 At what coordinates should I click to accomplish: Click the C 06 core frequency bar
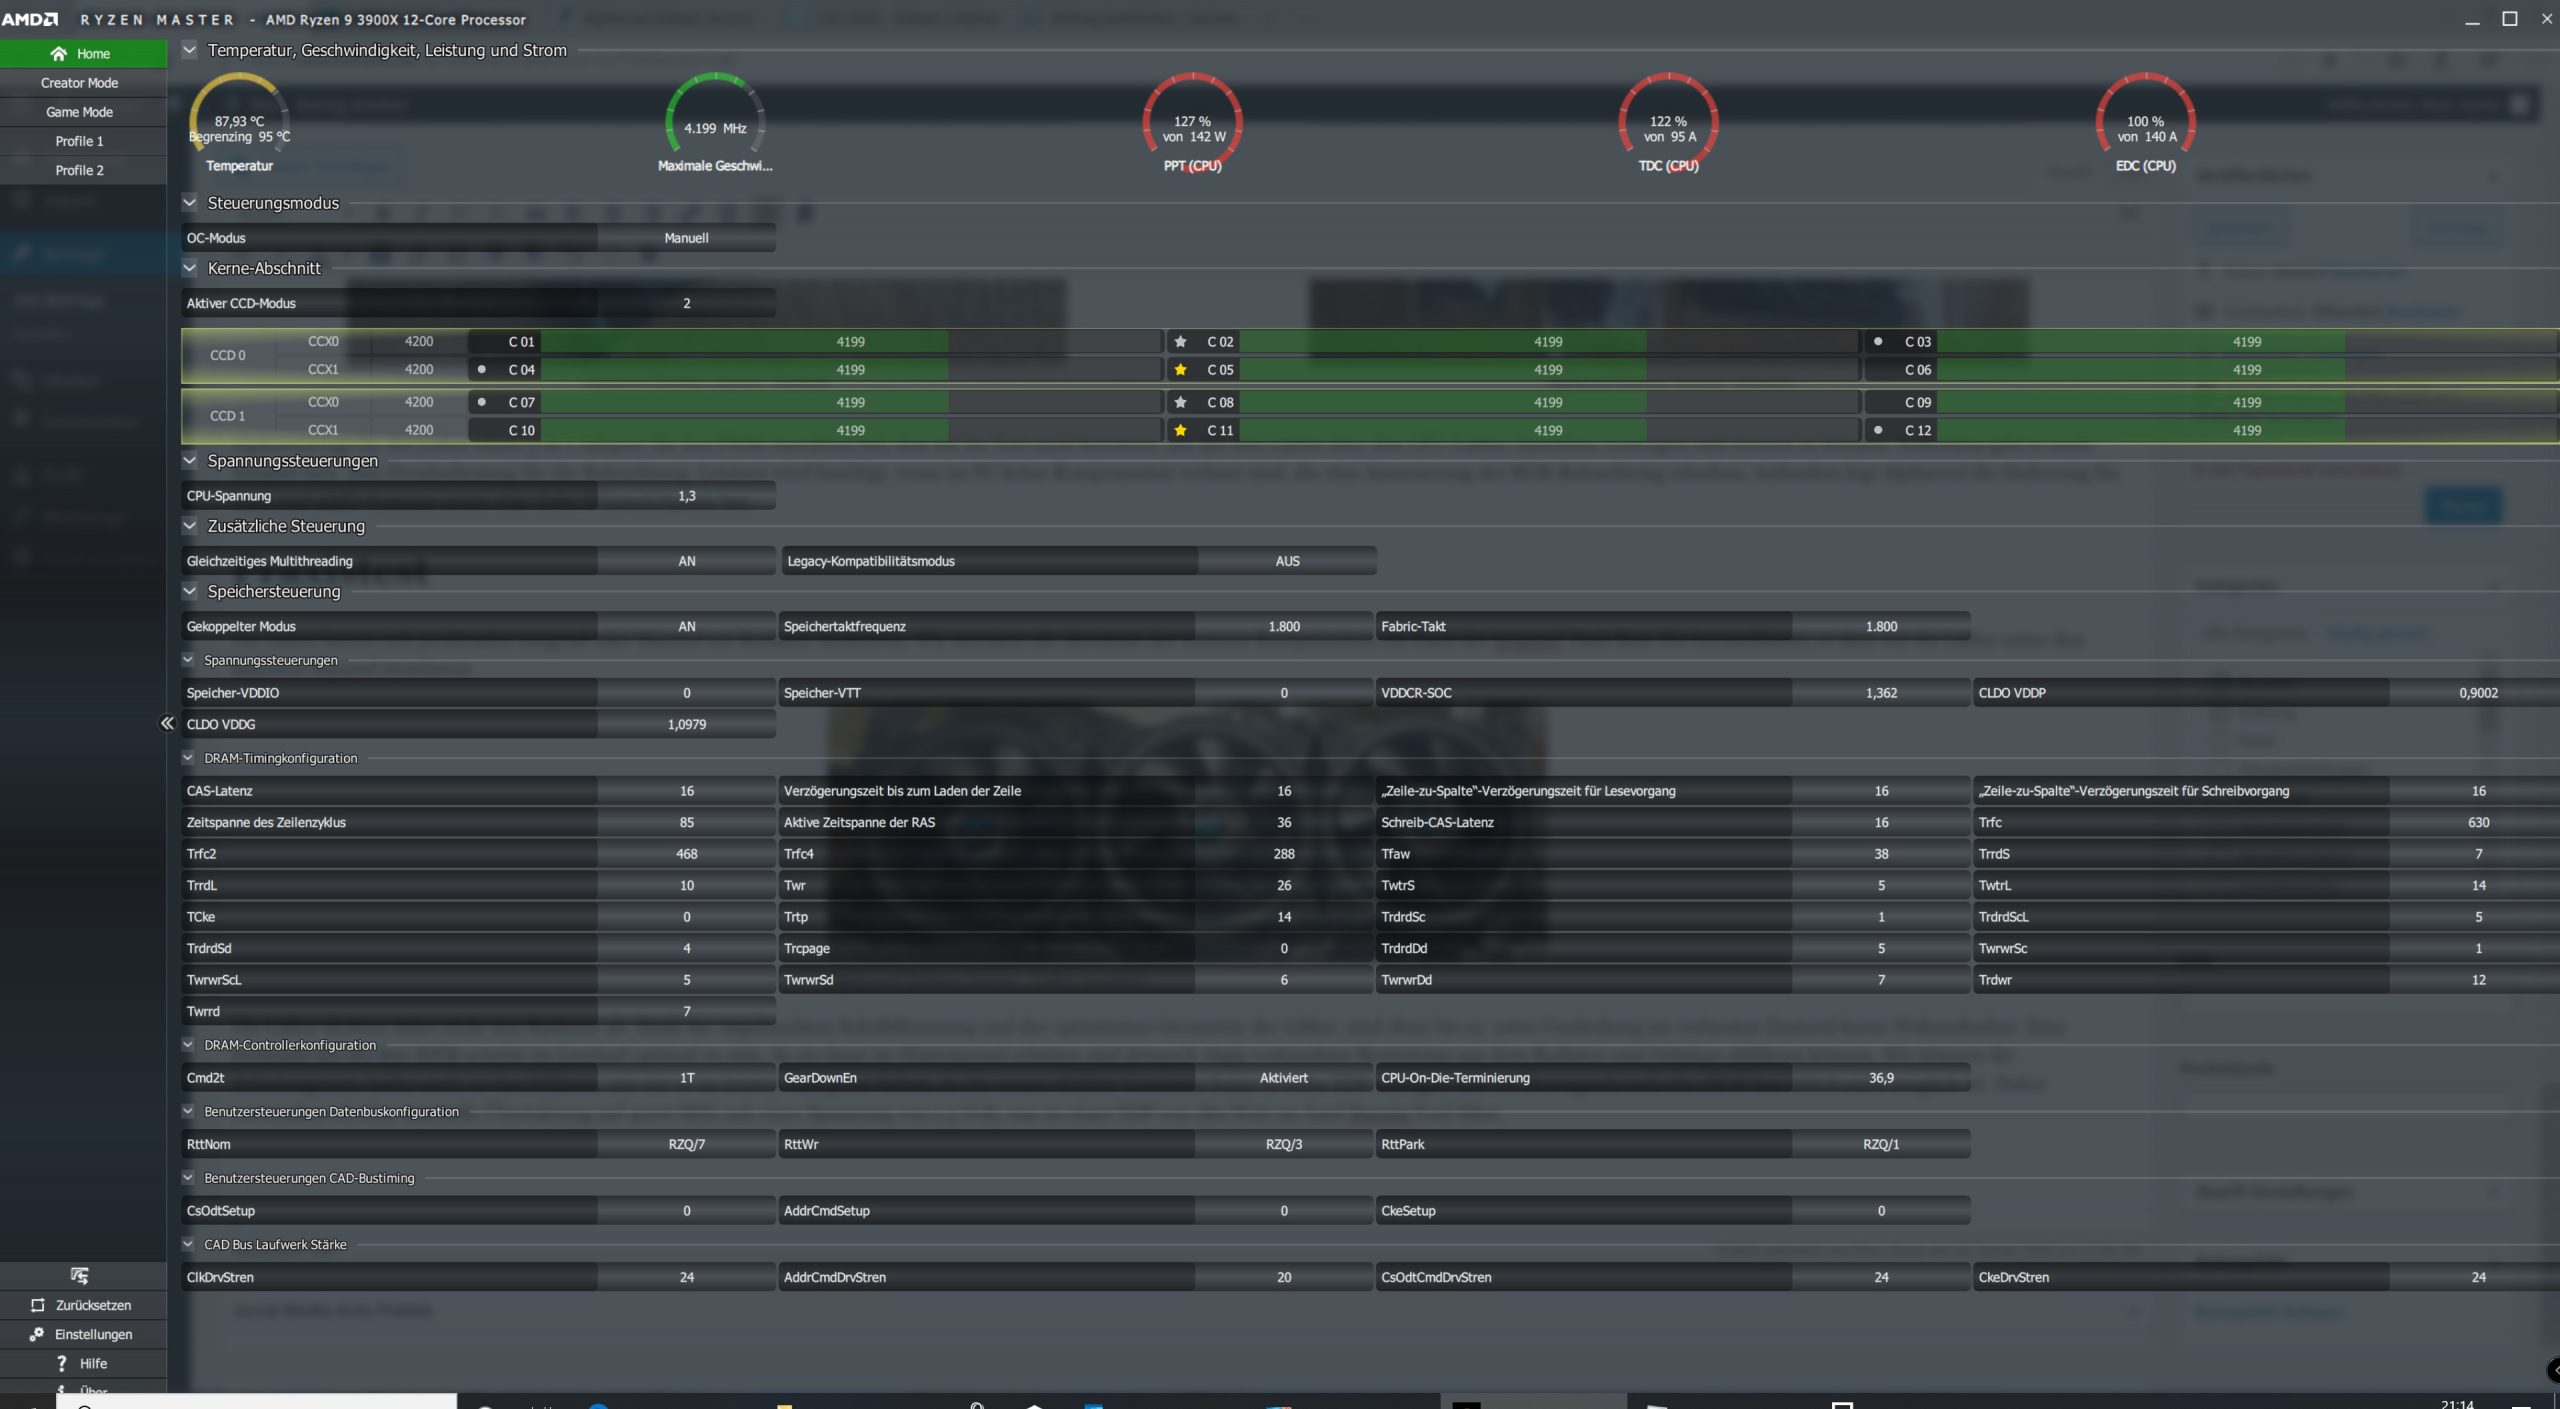[2247, 370]
